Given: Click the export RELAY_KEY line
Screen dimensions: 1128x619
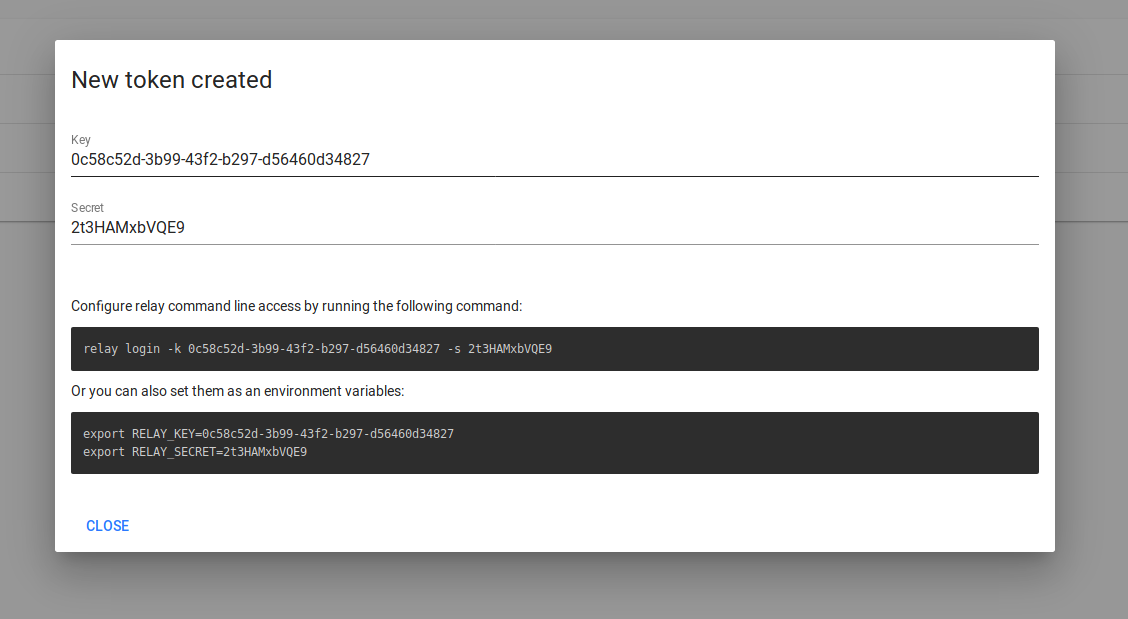Looking at the screenshot, I should (x=267, y=433).
